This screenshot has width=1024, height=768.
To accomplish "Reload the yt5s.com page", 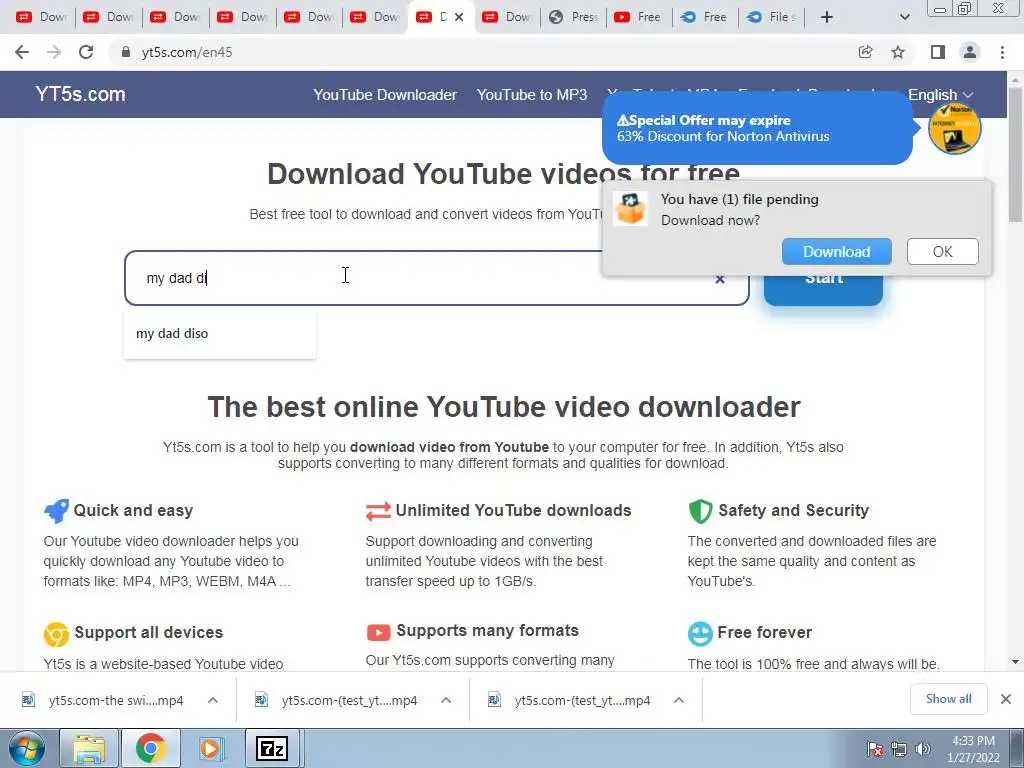I will [86, 52].
